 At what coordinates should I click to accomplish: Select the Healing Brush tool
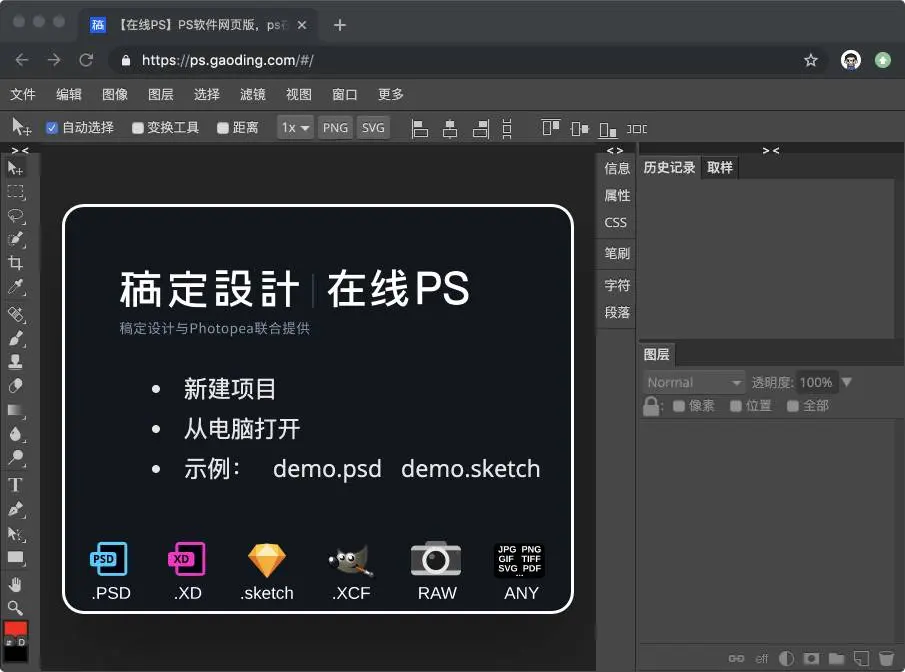(16, 315)
